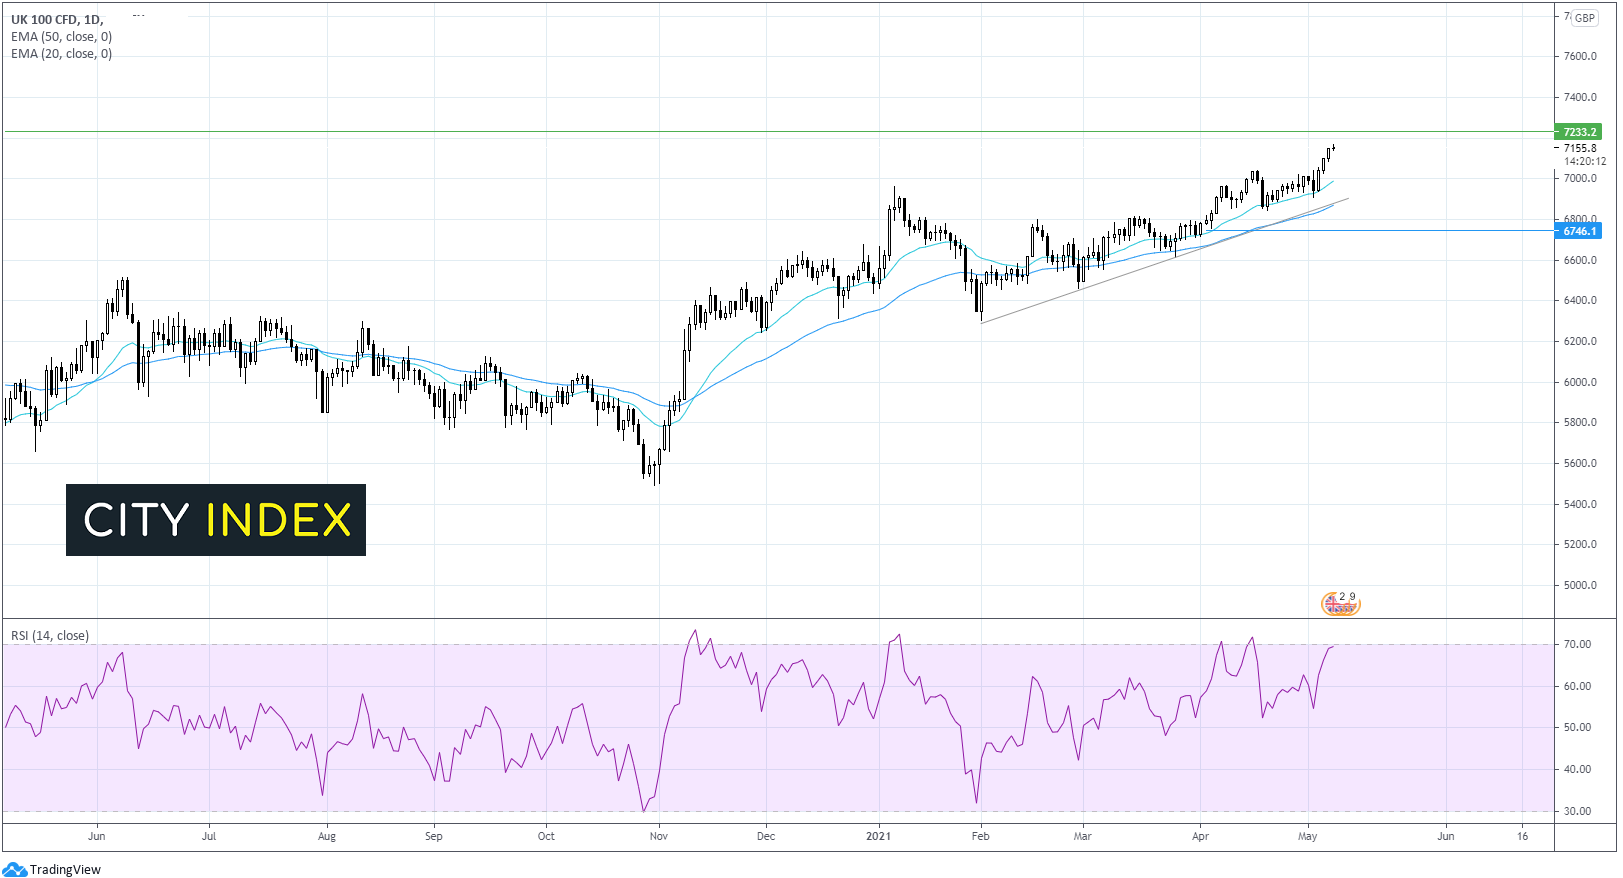Click the blue 6746.1 price level label
Viewport: 1623px width, 878px height.
point(1579,231)
